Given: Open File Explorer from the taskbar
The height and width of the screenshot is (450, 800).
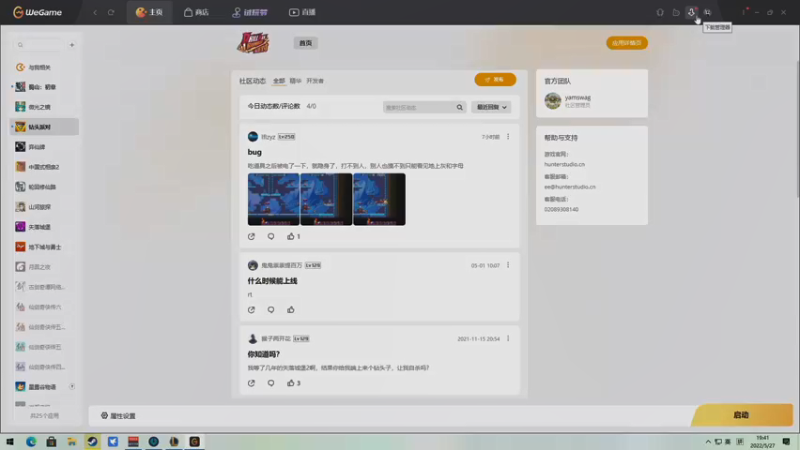Looking at the screenshot, I should click(72, 442).
